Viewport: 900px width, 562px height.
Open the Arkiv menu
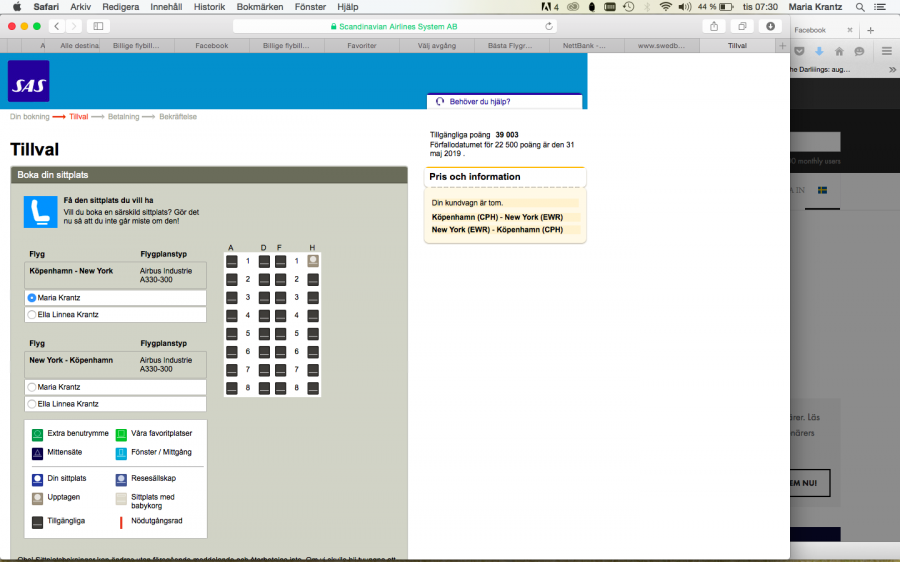pos(80,7)
